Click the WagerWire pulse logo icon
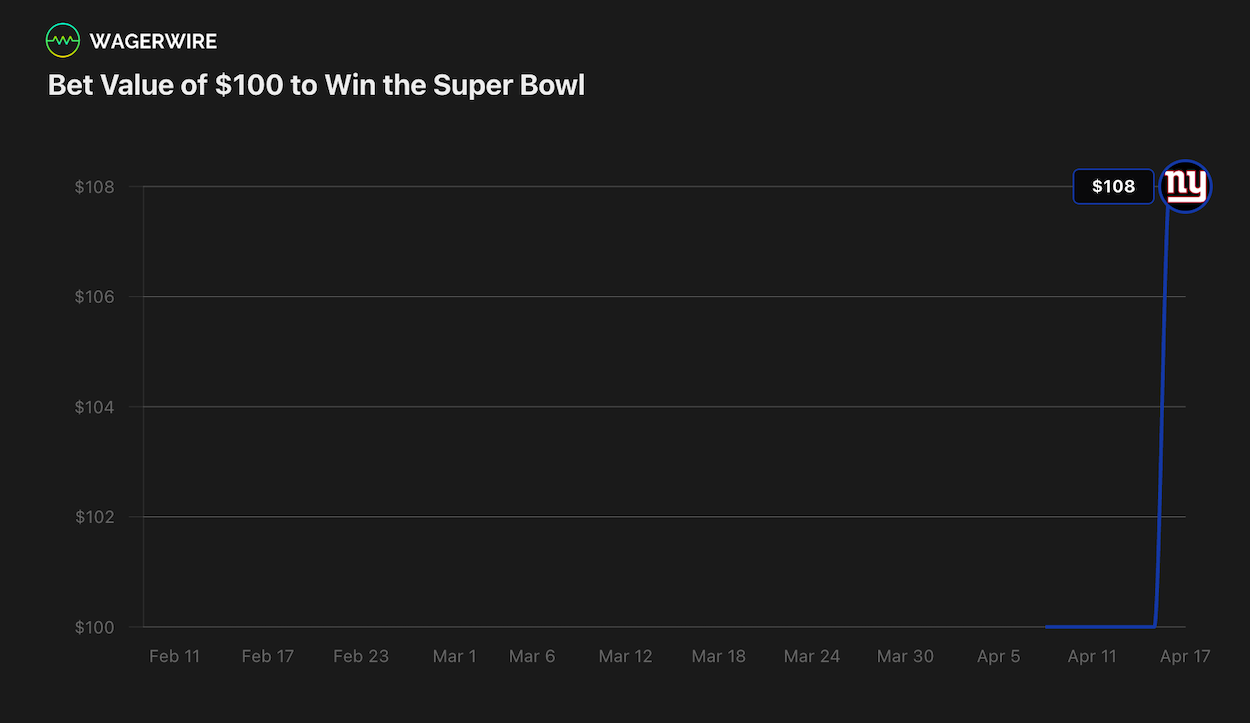The image size is (1250, 723). click(x=63, y=41)
